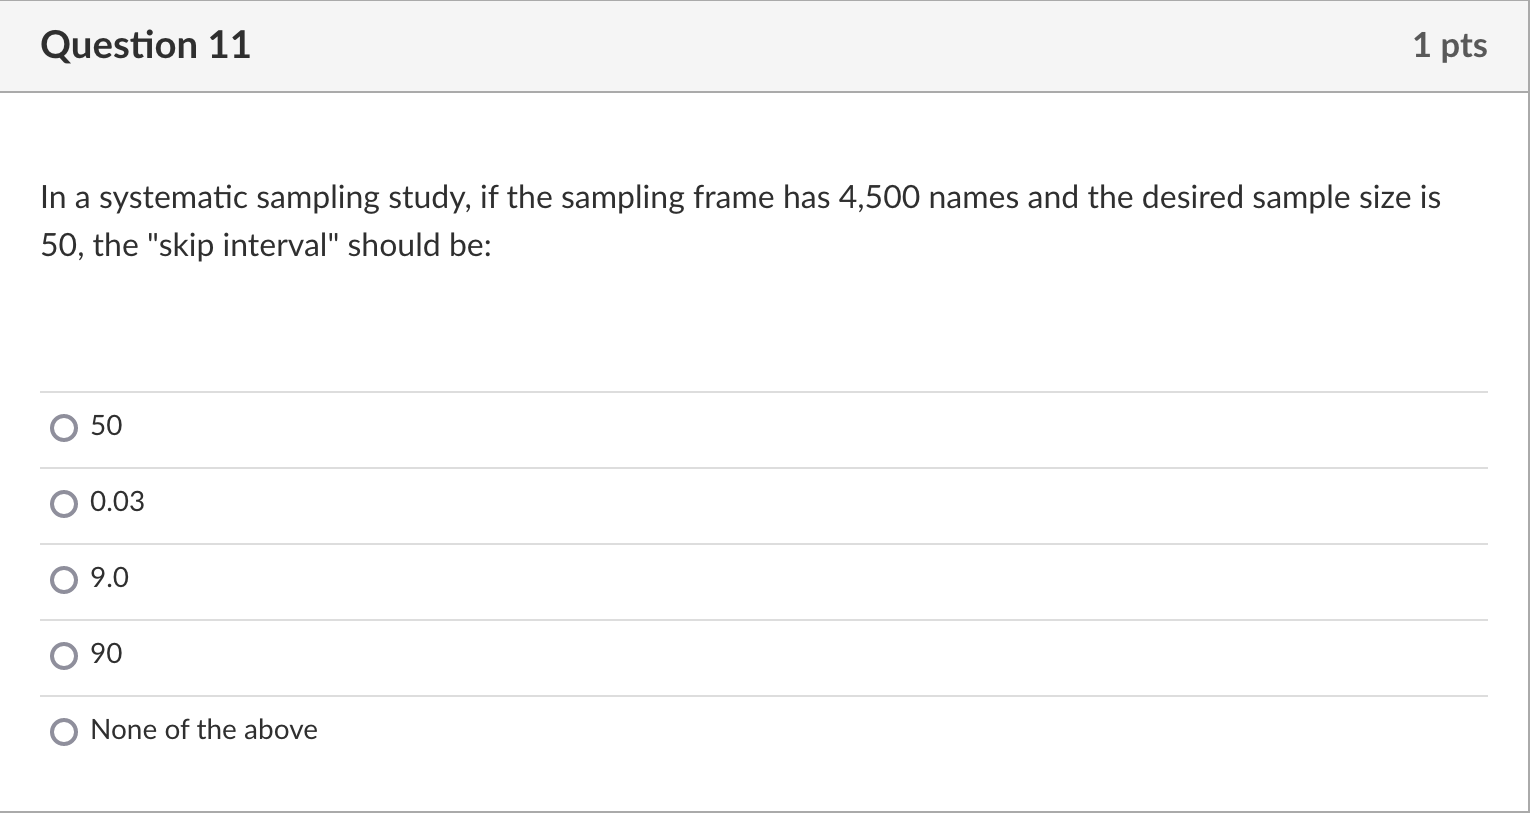The image size is (1534, 814).
Task: Click the phrase skip interval in the question
Action: coord(245,244)
